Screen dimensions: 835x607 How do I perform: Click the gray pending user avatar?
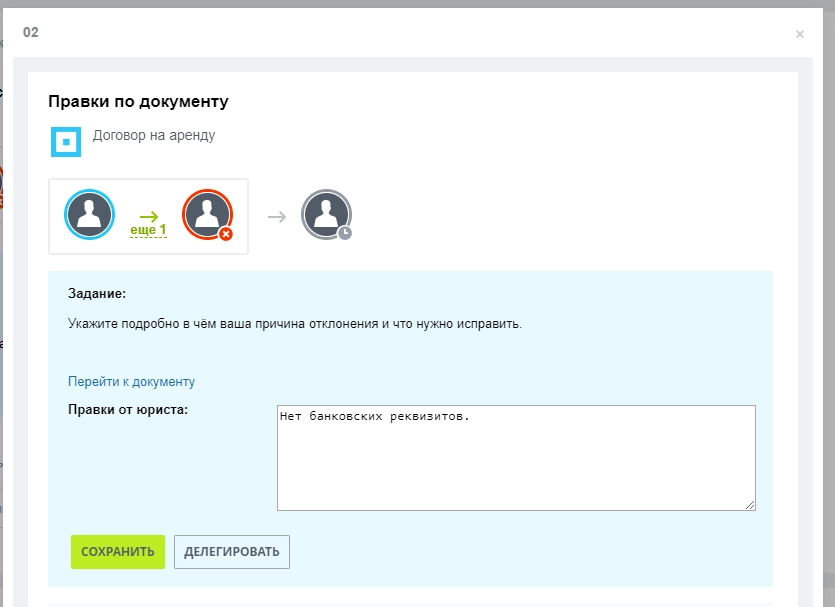326,214
